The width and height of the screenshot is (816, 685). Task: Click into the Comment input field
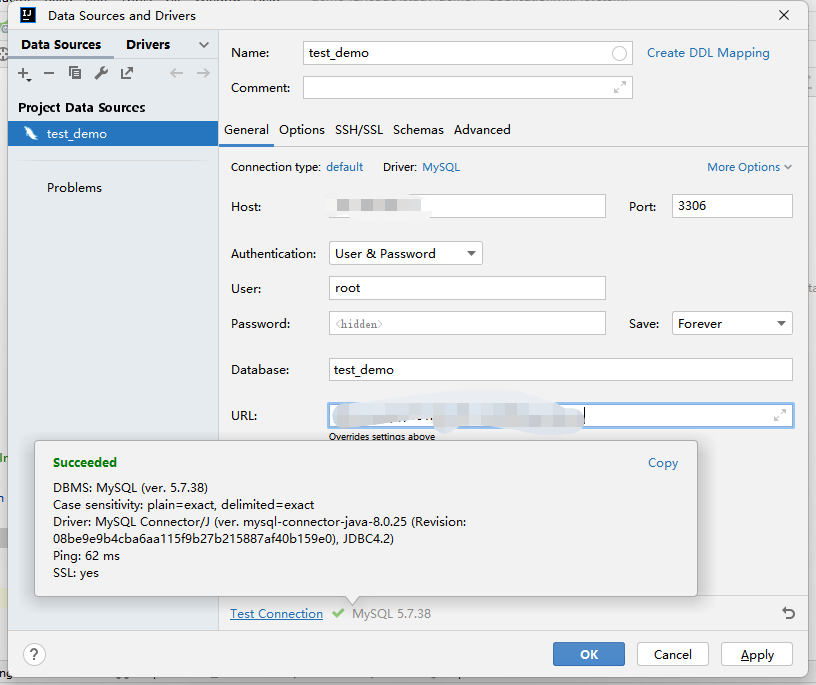pos(467,87)
